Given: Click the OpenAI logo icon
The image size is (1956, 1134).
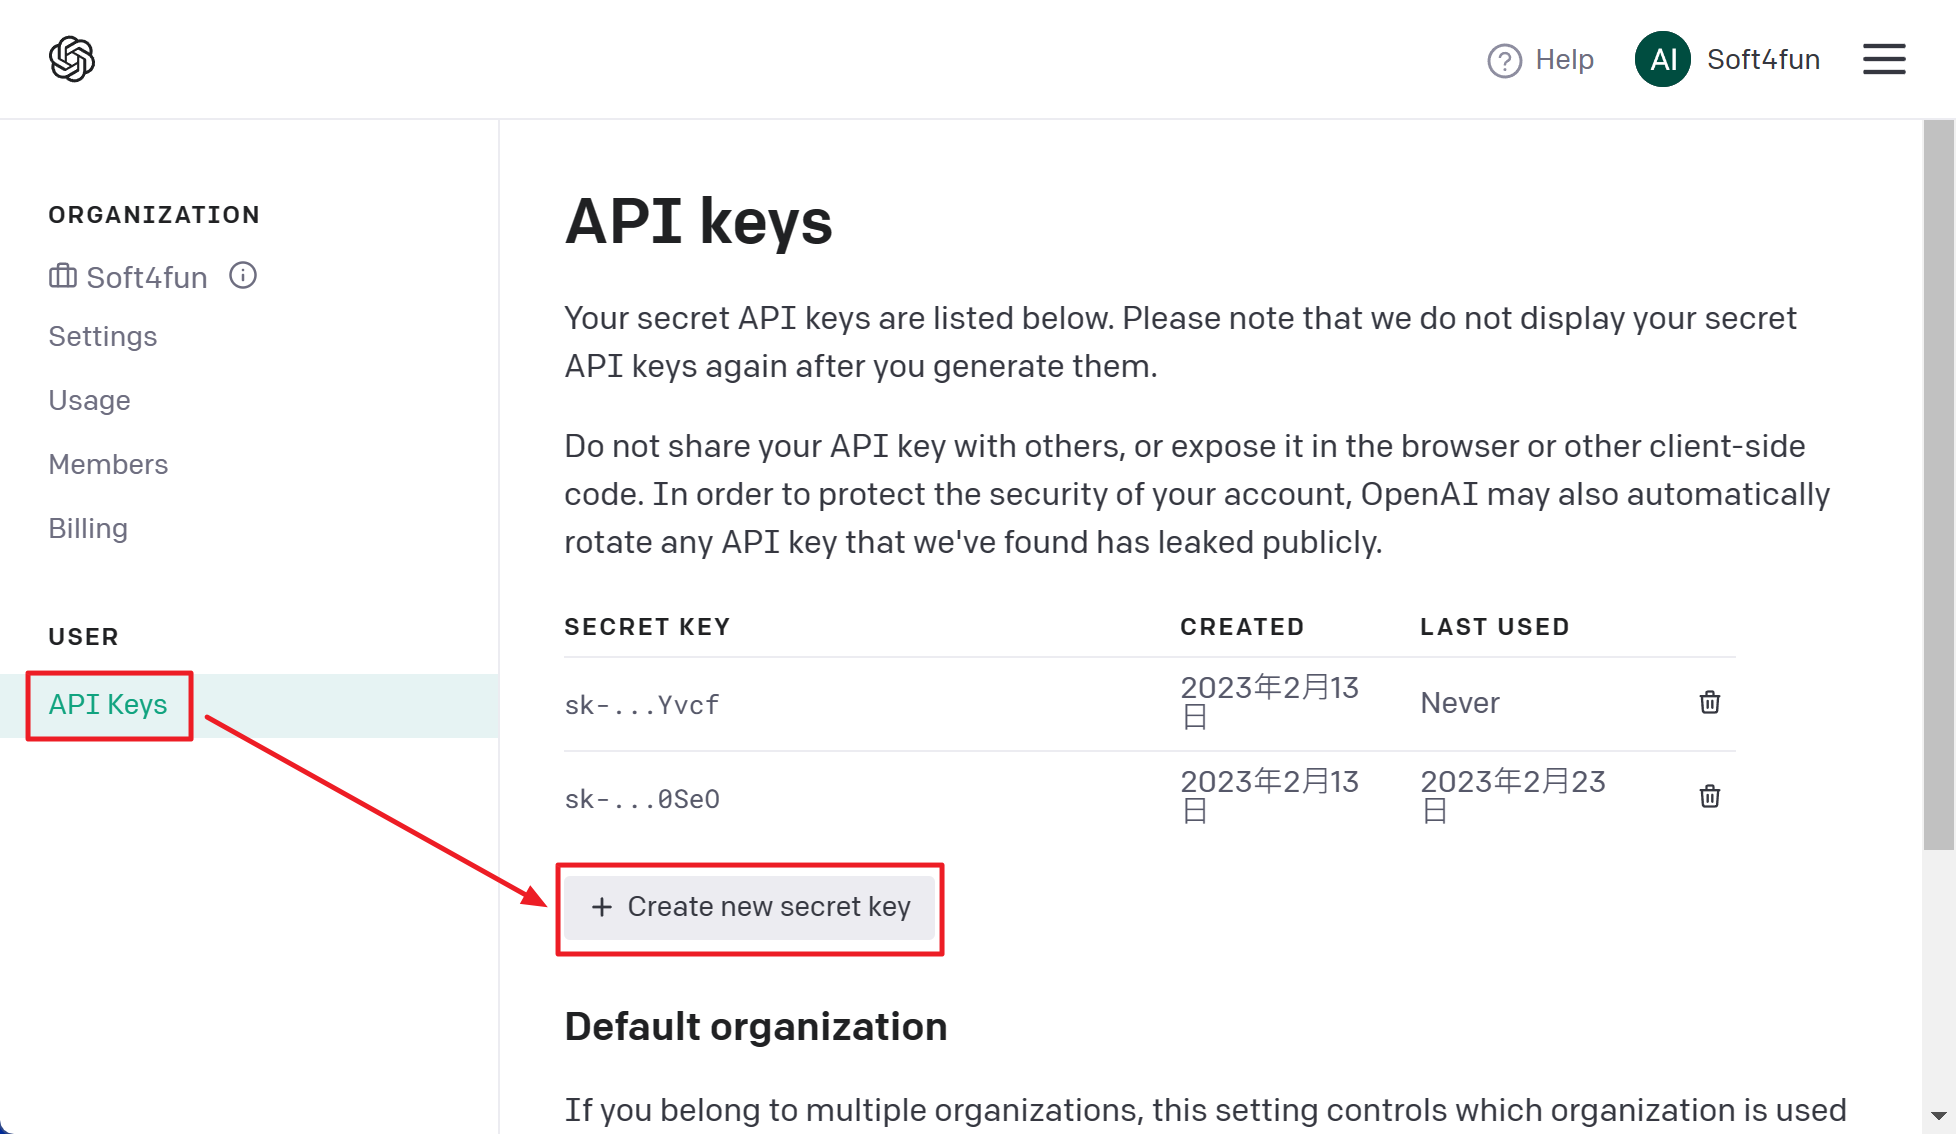Looking at the screenshot, I should click(72, 59).
